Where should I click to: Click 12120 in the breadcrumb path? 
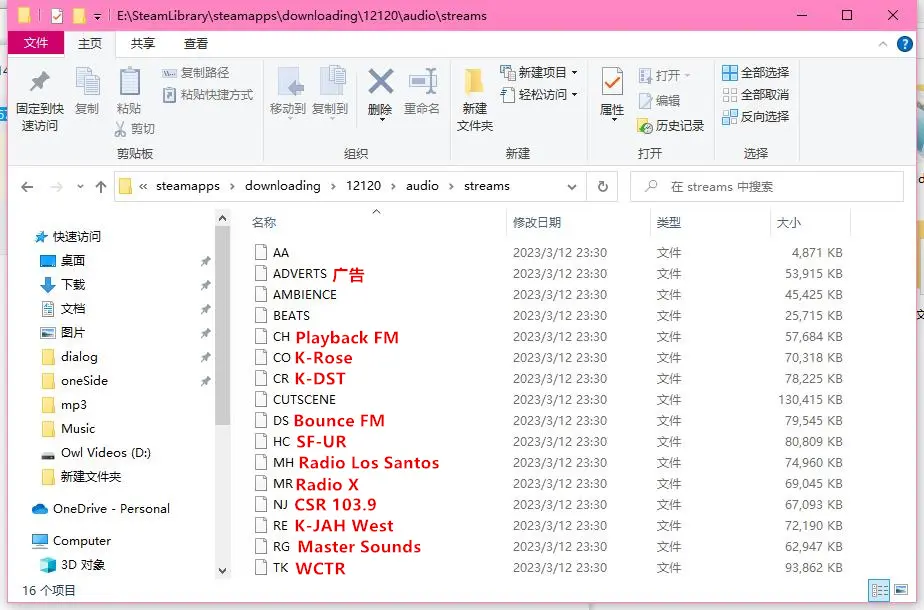click(364, 186)
